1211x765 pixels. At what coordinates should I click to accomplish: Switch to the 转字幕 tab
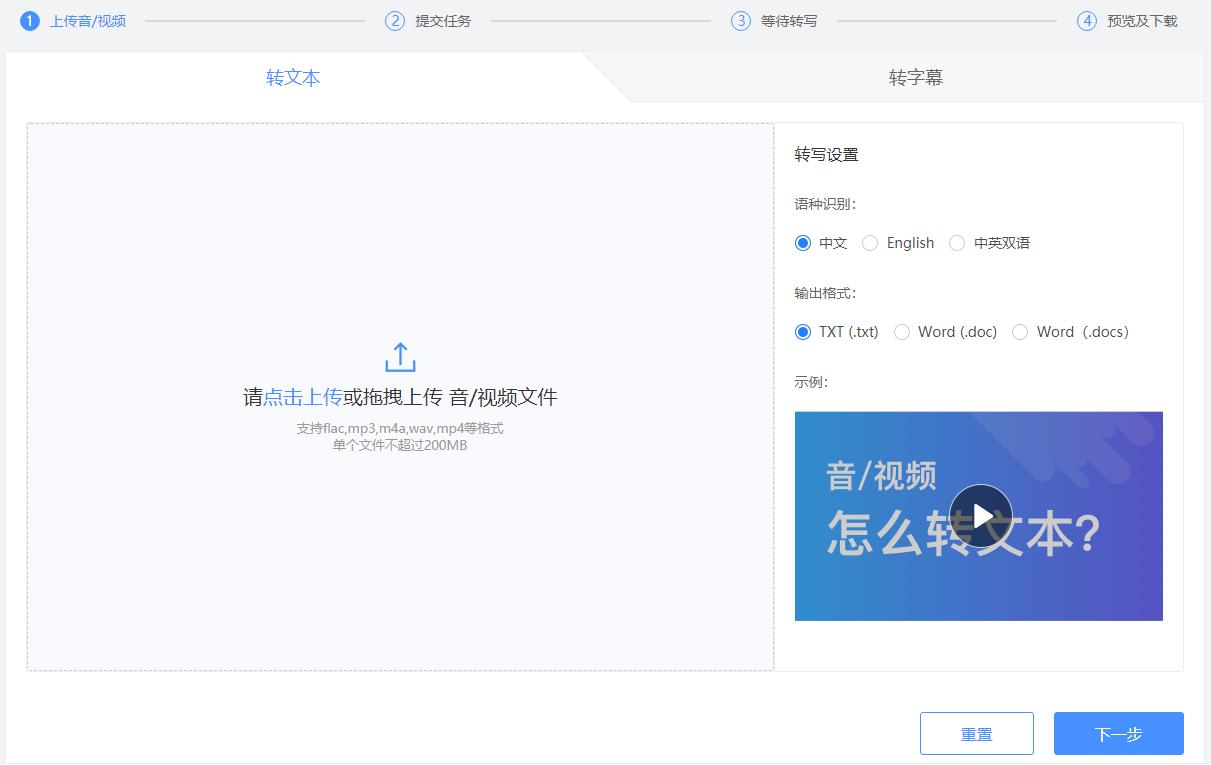916,78
